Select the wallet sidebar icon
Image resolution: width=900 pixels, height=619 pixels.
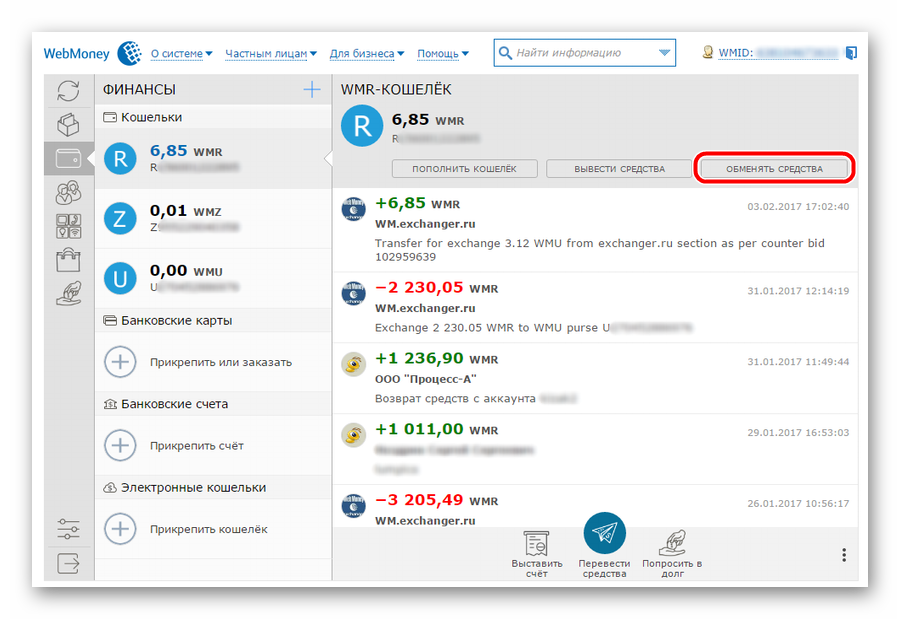point(68,158)
